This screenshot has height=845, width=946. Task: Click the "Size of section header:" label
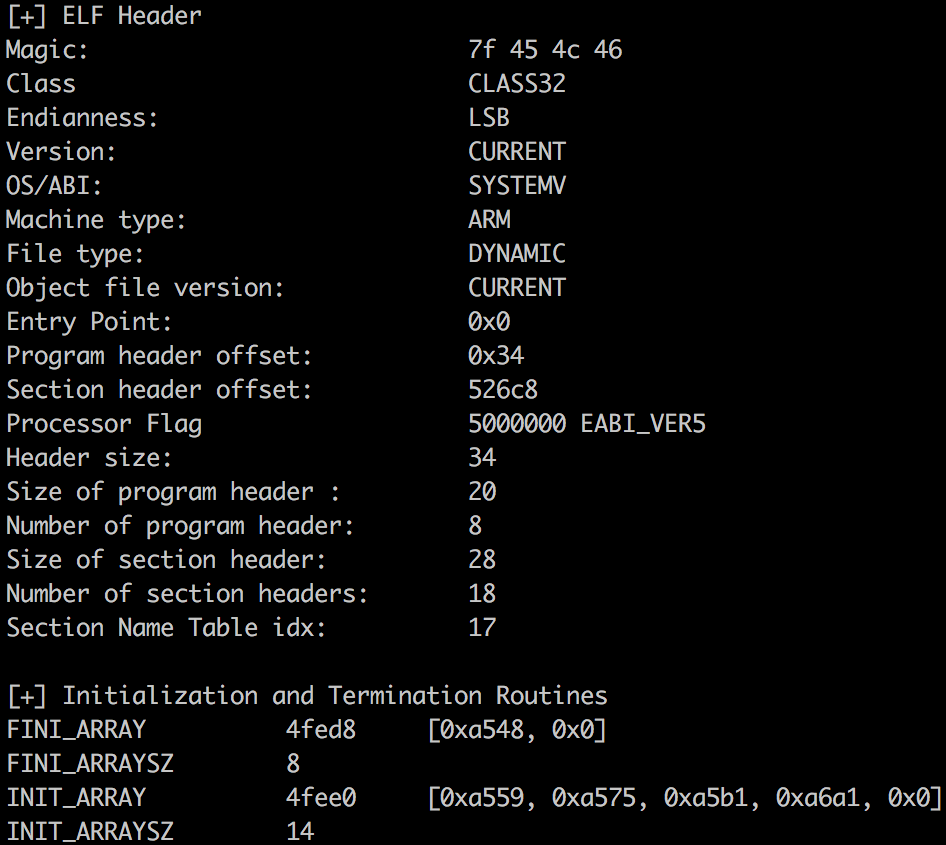click(x=166, y=560)
